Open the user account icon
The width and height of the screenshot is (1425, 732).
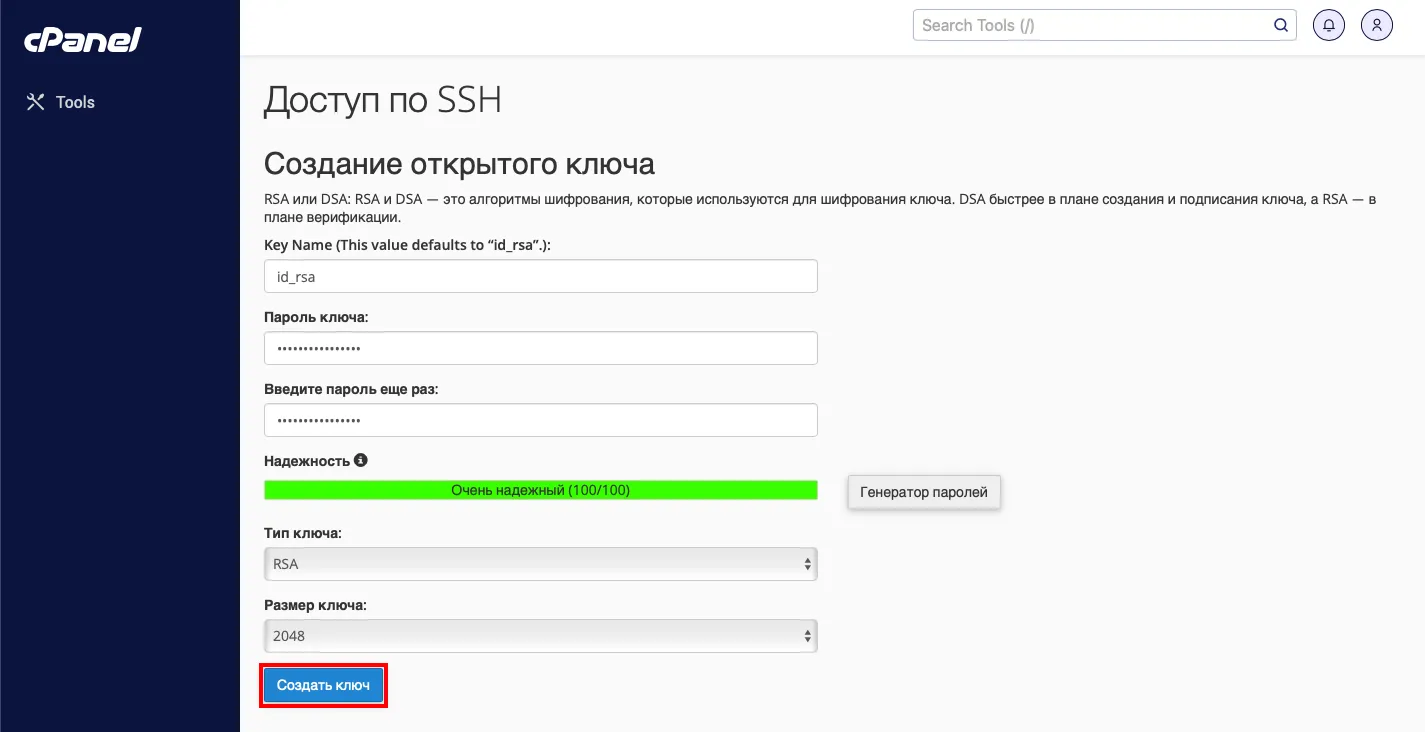click(1377, 26)
